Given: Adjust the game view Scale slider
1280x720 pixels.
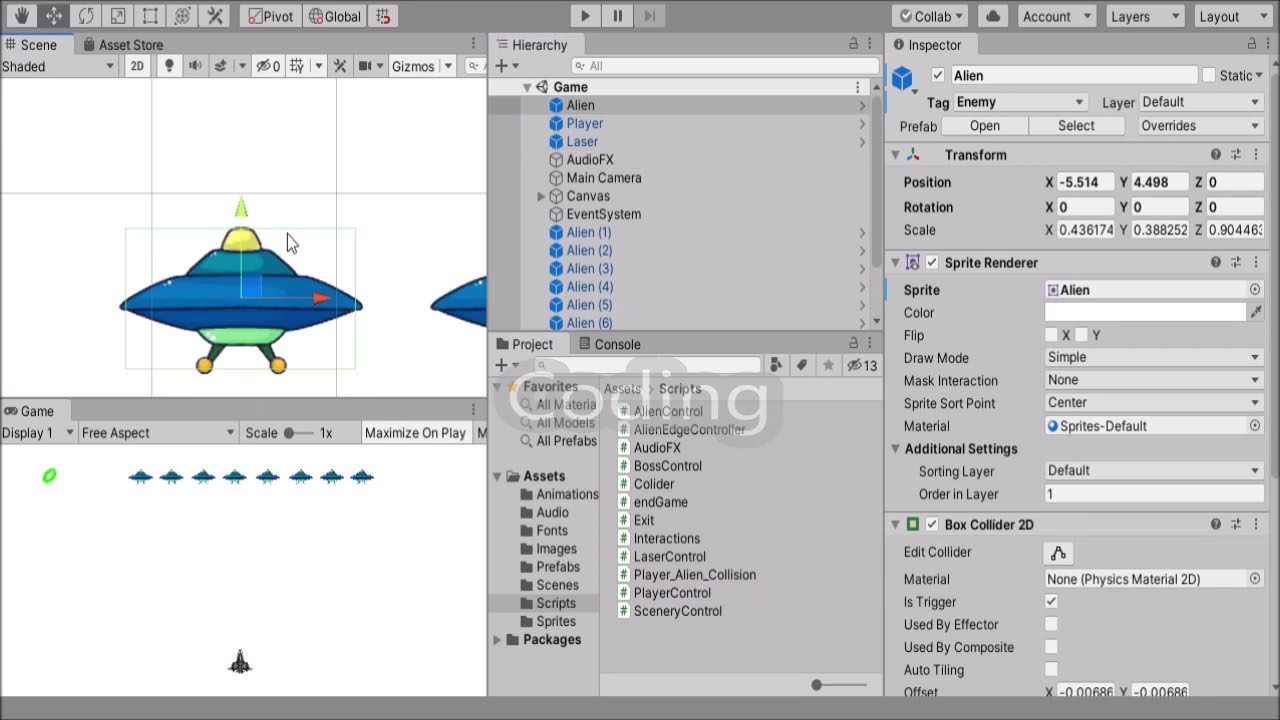Looking at the screenshot, I should point(296,433).
